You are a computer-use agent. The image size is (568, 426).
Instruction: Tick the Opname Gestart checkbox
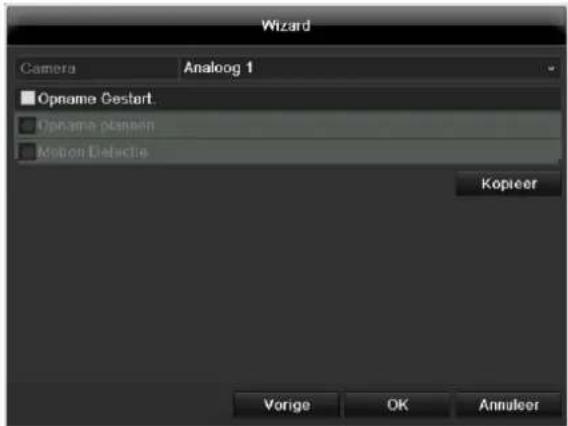coord(28,98)
